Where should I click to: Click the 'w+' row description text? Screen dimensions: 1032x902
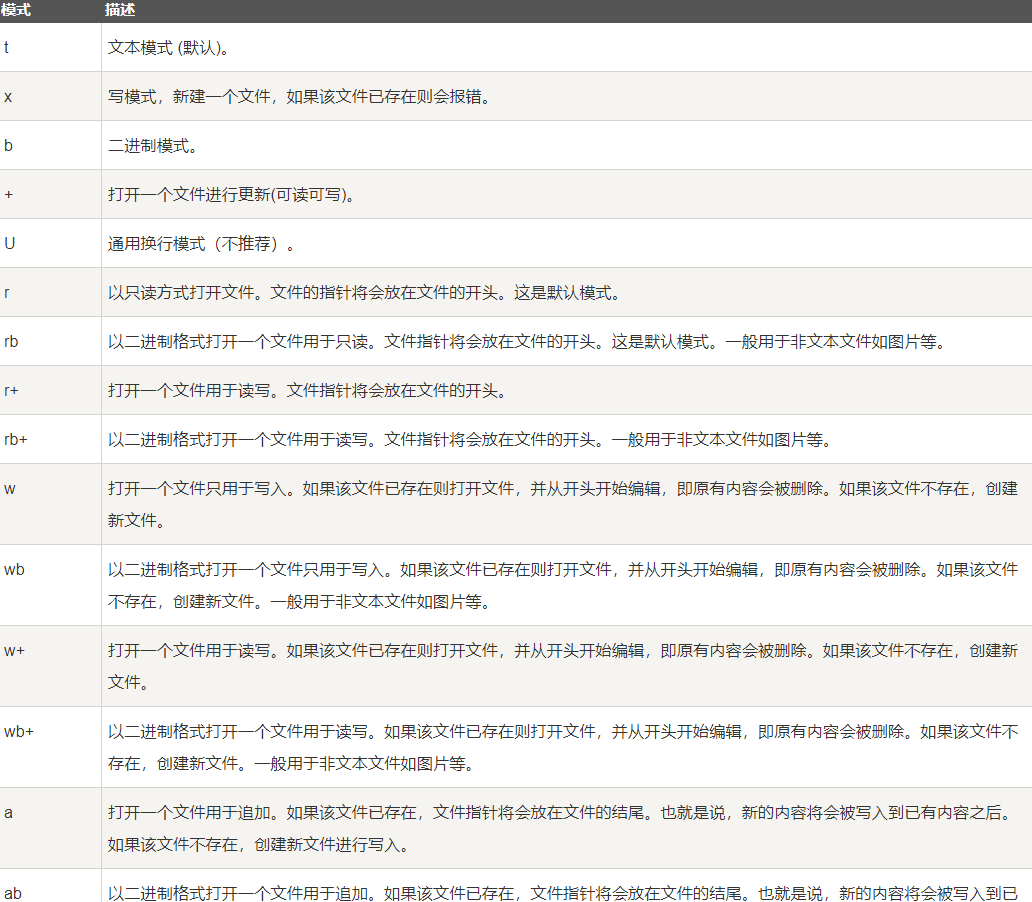pyautogui.click(x=563, y=666)
